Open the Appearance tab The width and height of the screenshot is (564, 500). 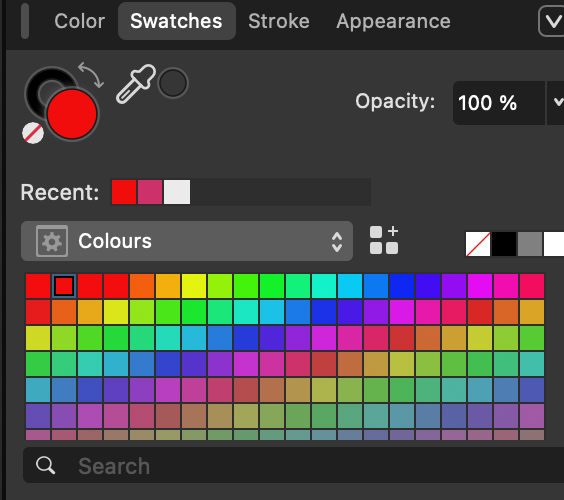click(x=393, y=21)
